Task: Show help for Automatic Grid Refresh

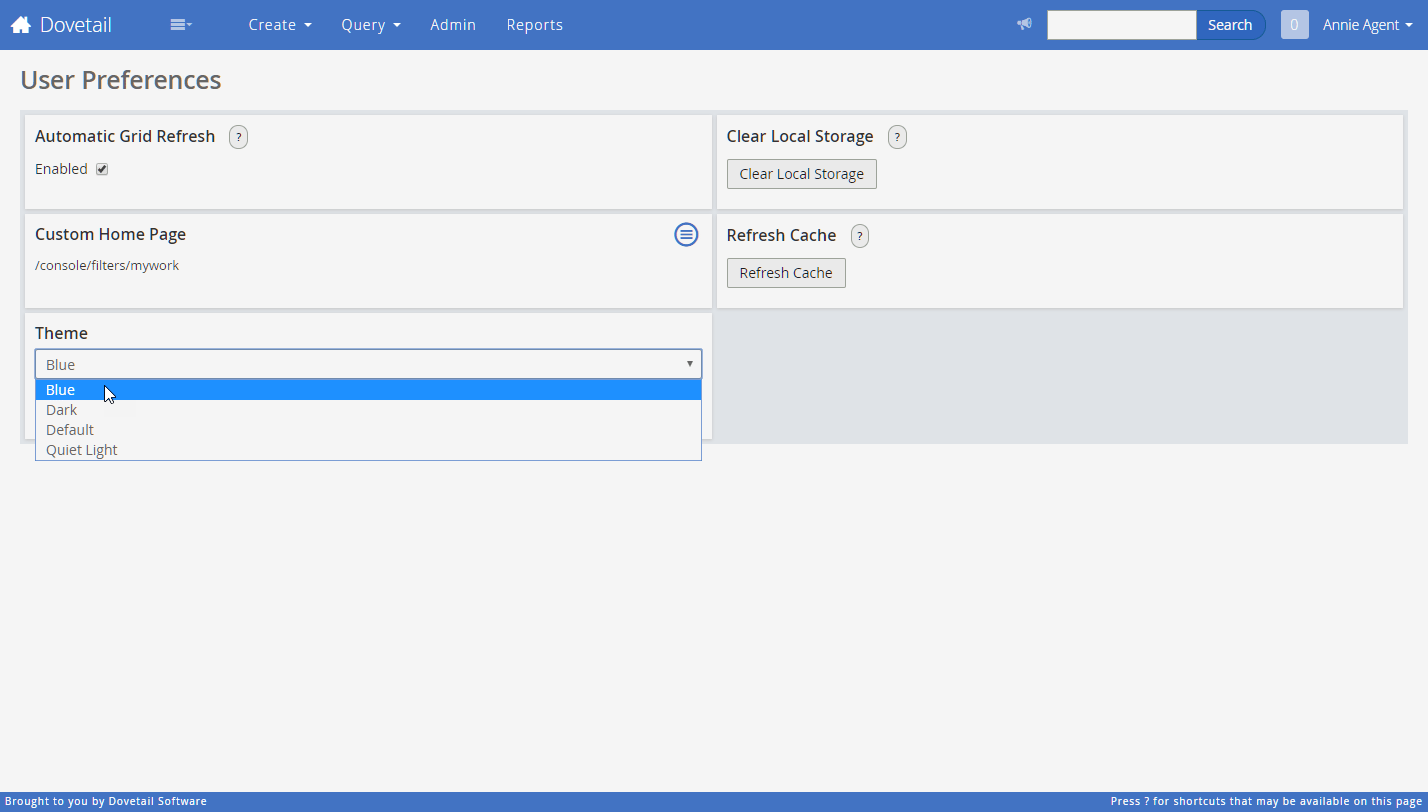Action: [x=238, y=137]
